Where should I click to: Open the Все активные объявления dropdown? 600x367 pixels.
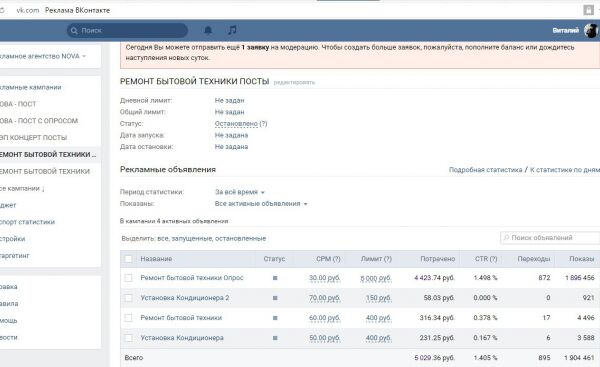click(x=261, y=204)
